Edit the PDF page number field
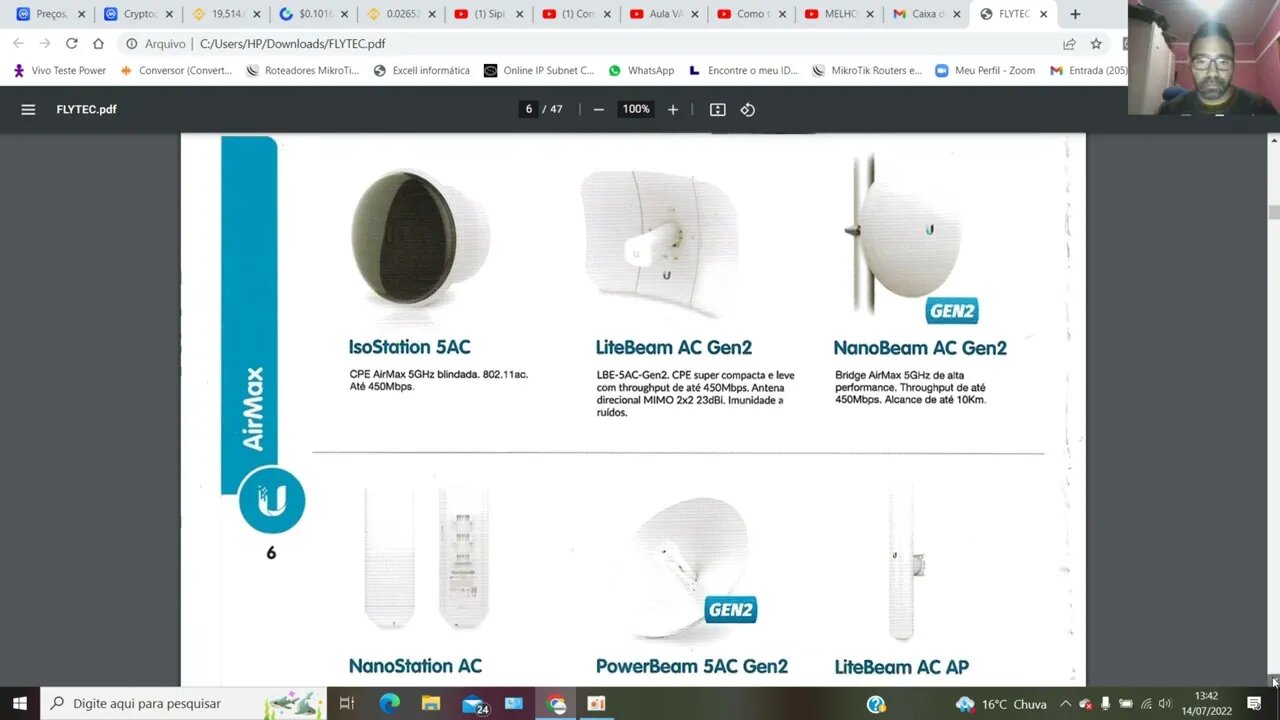This screenshot has width=1280, height=720. point(529,109)
